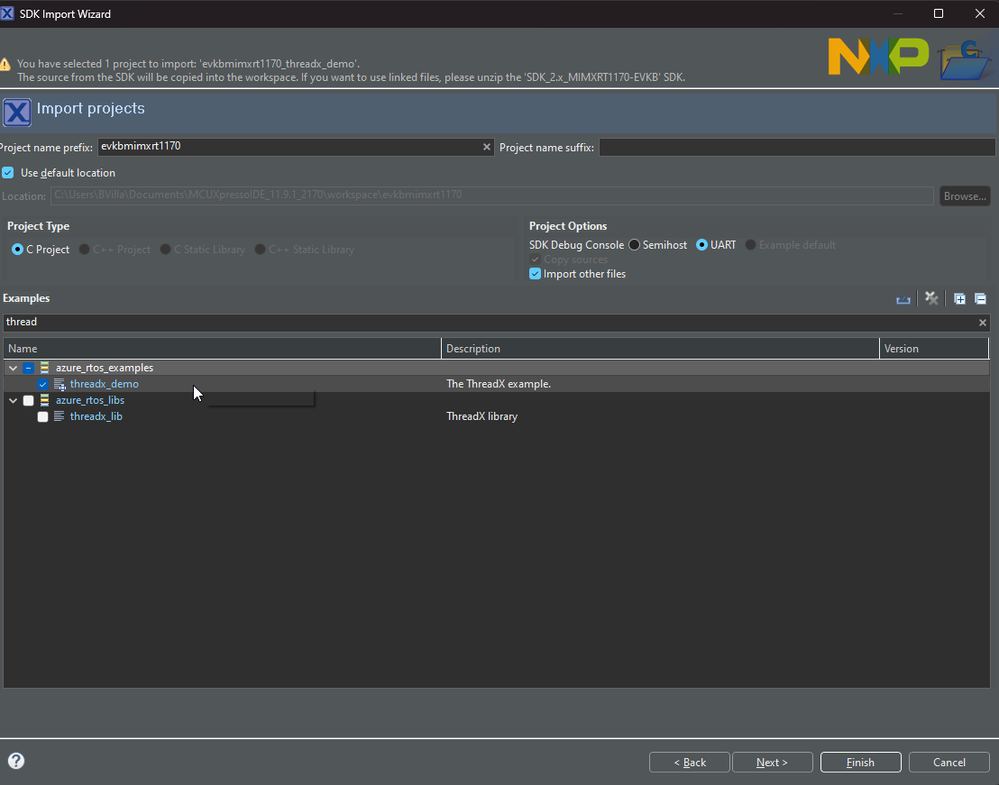Uncheck Use default location

pyautogui.click(x=8, y=172)
